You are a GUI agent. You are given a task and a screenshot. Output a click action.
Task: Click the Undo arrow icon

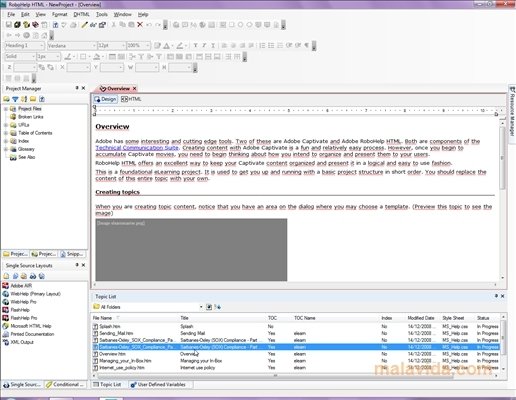coord(149,25)
